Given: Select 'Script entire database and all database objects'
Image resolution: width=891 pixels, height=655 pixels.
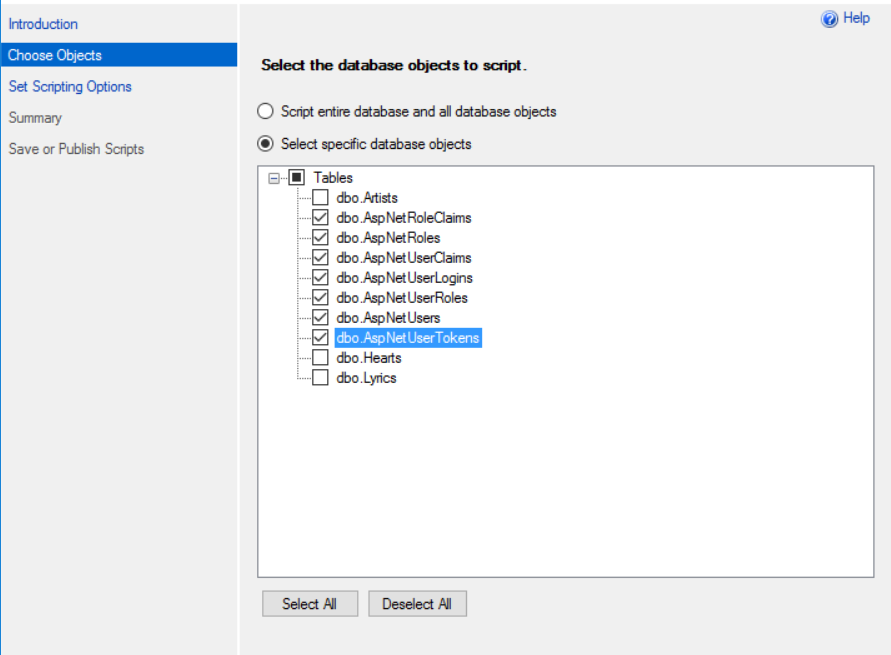Looking at the screenshot, I should coord(265,111).
